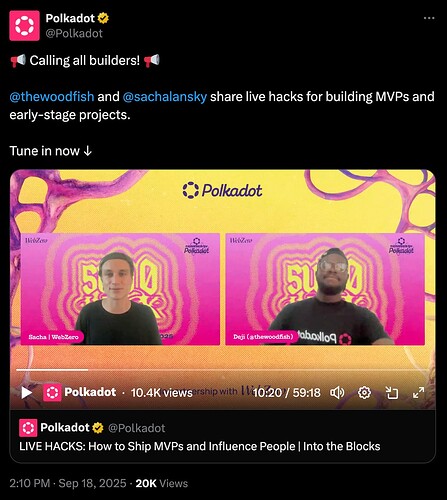Click Polkadot avatar in video control bar
The image size is (447, 500).
[x=52, y=392]
